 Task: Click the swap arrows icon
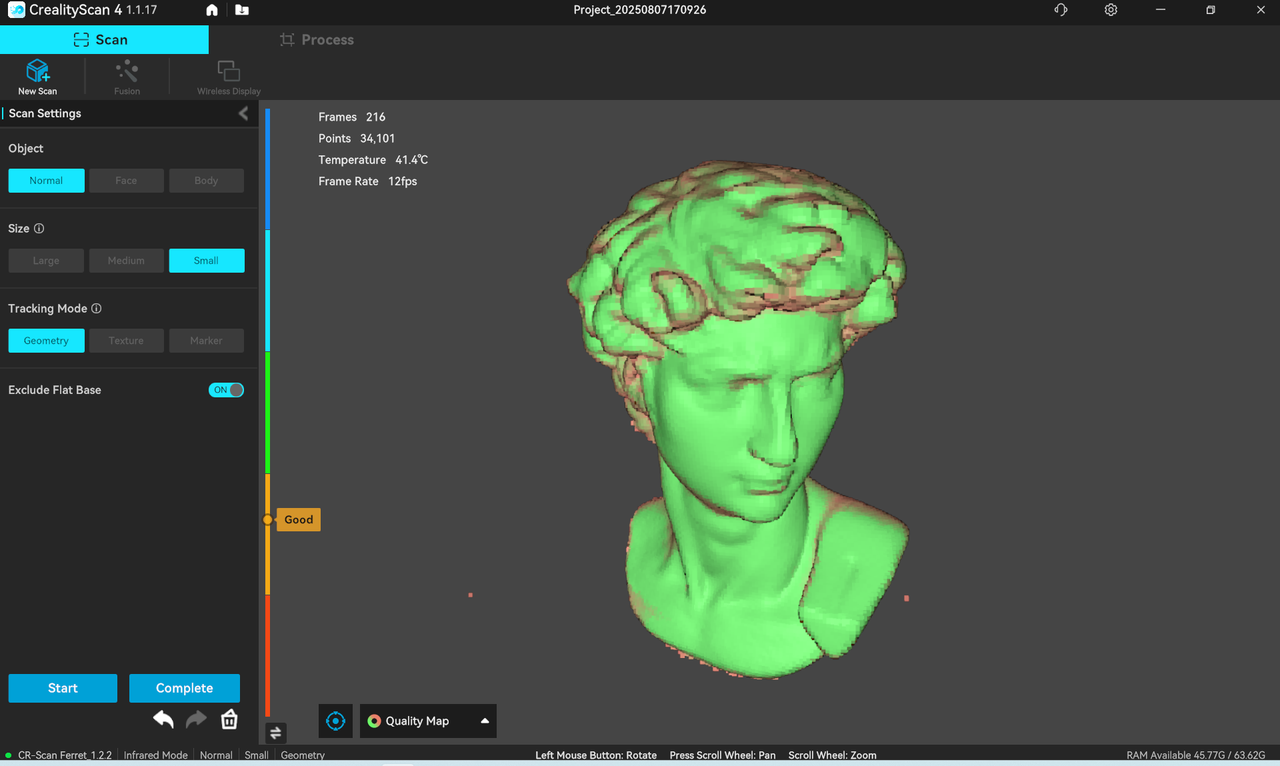point(276,733)
